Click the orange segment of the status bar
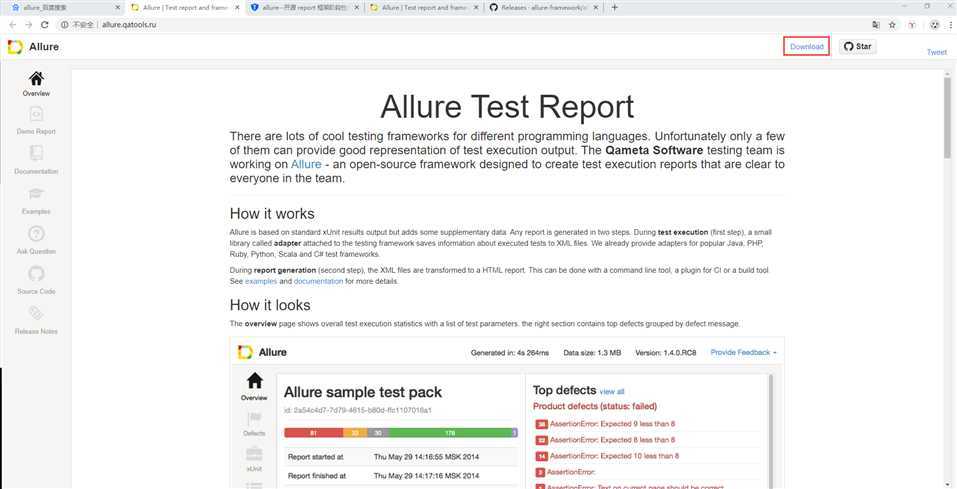The height and width of the screenshot is (489, 957). tap(355, 433)
